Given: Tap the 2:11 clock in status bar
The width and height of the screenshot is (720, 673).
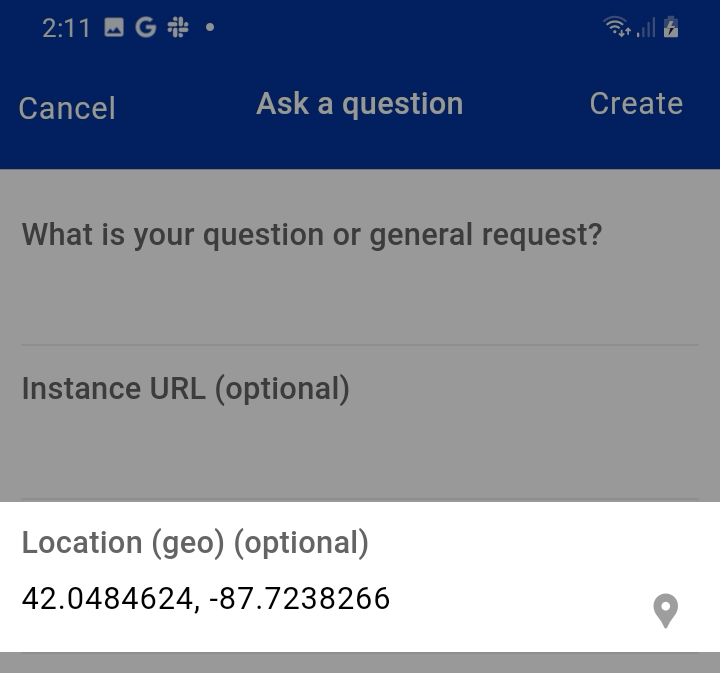Looking at the screenshot, I should point(66,28).
